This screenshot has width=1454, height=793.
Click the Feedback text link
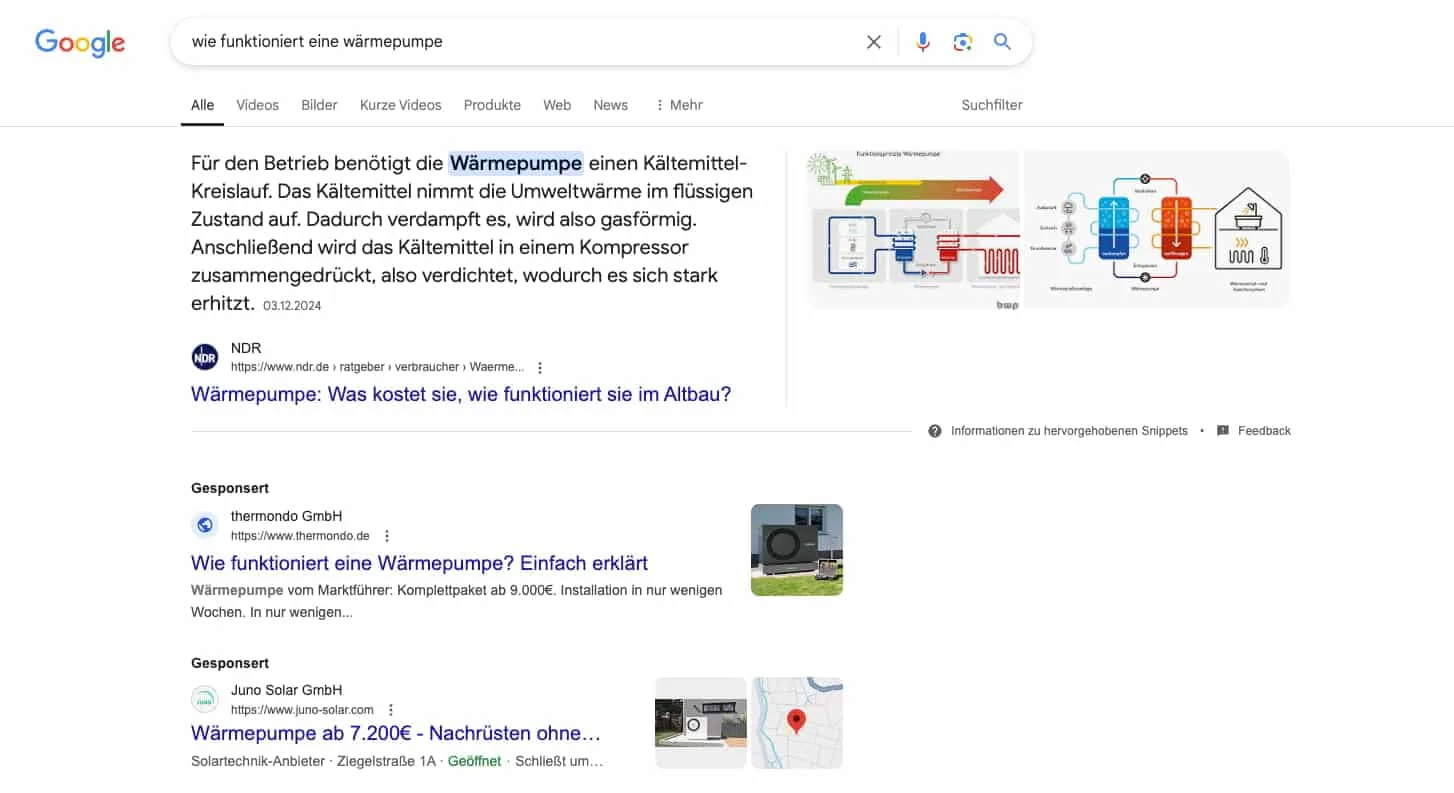(x=1264, y=431)
